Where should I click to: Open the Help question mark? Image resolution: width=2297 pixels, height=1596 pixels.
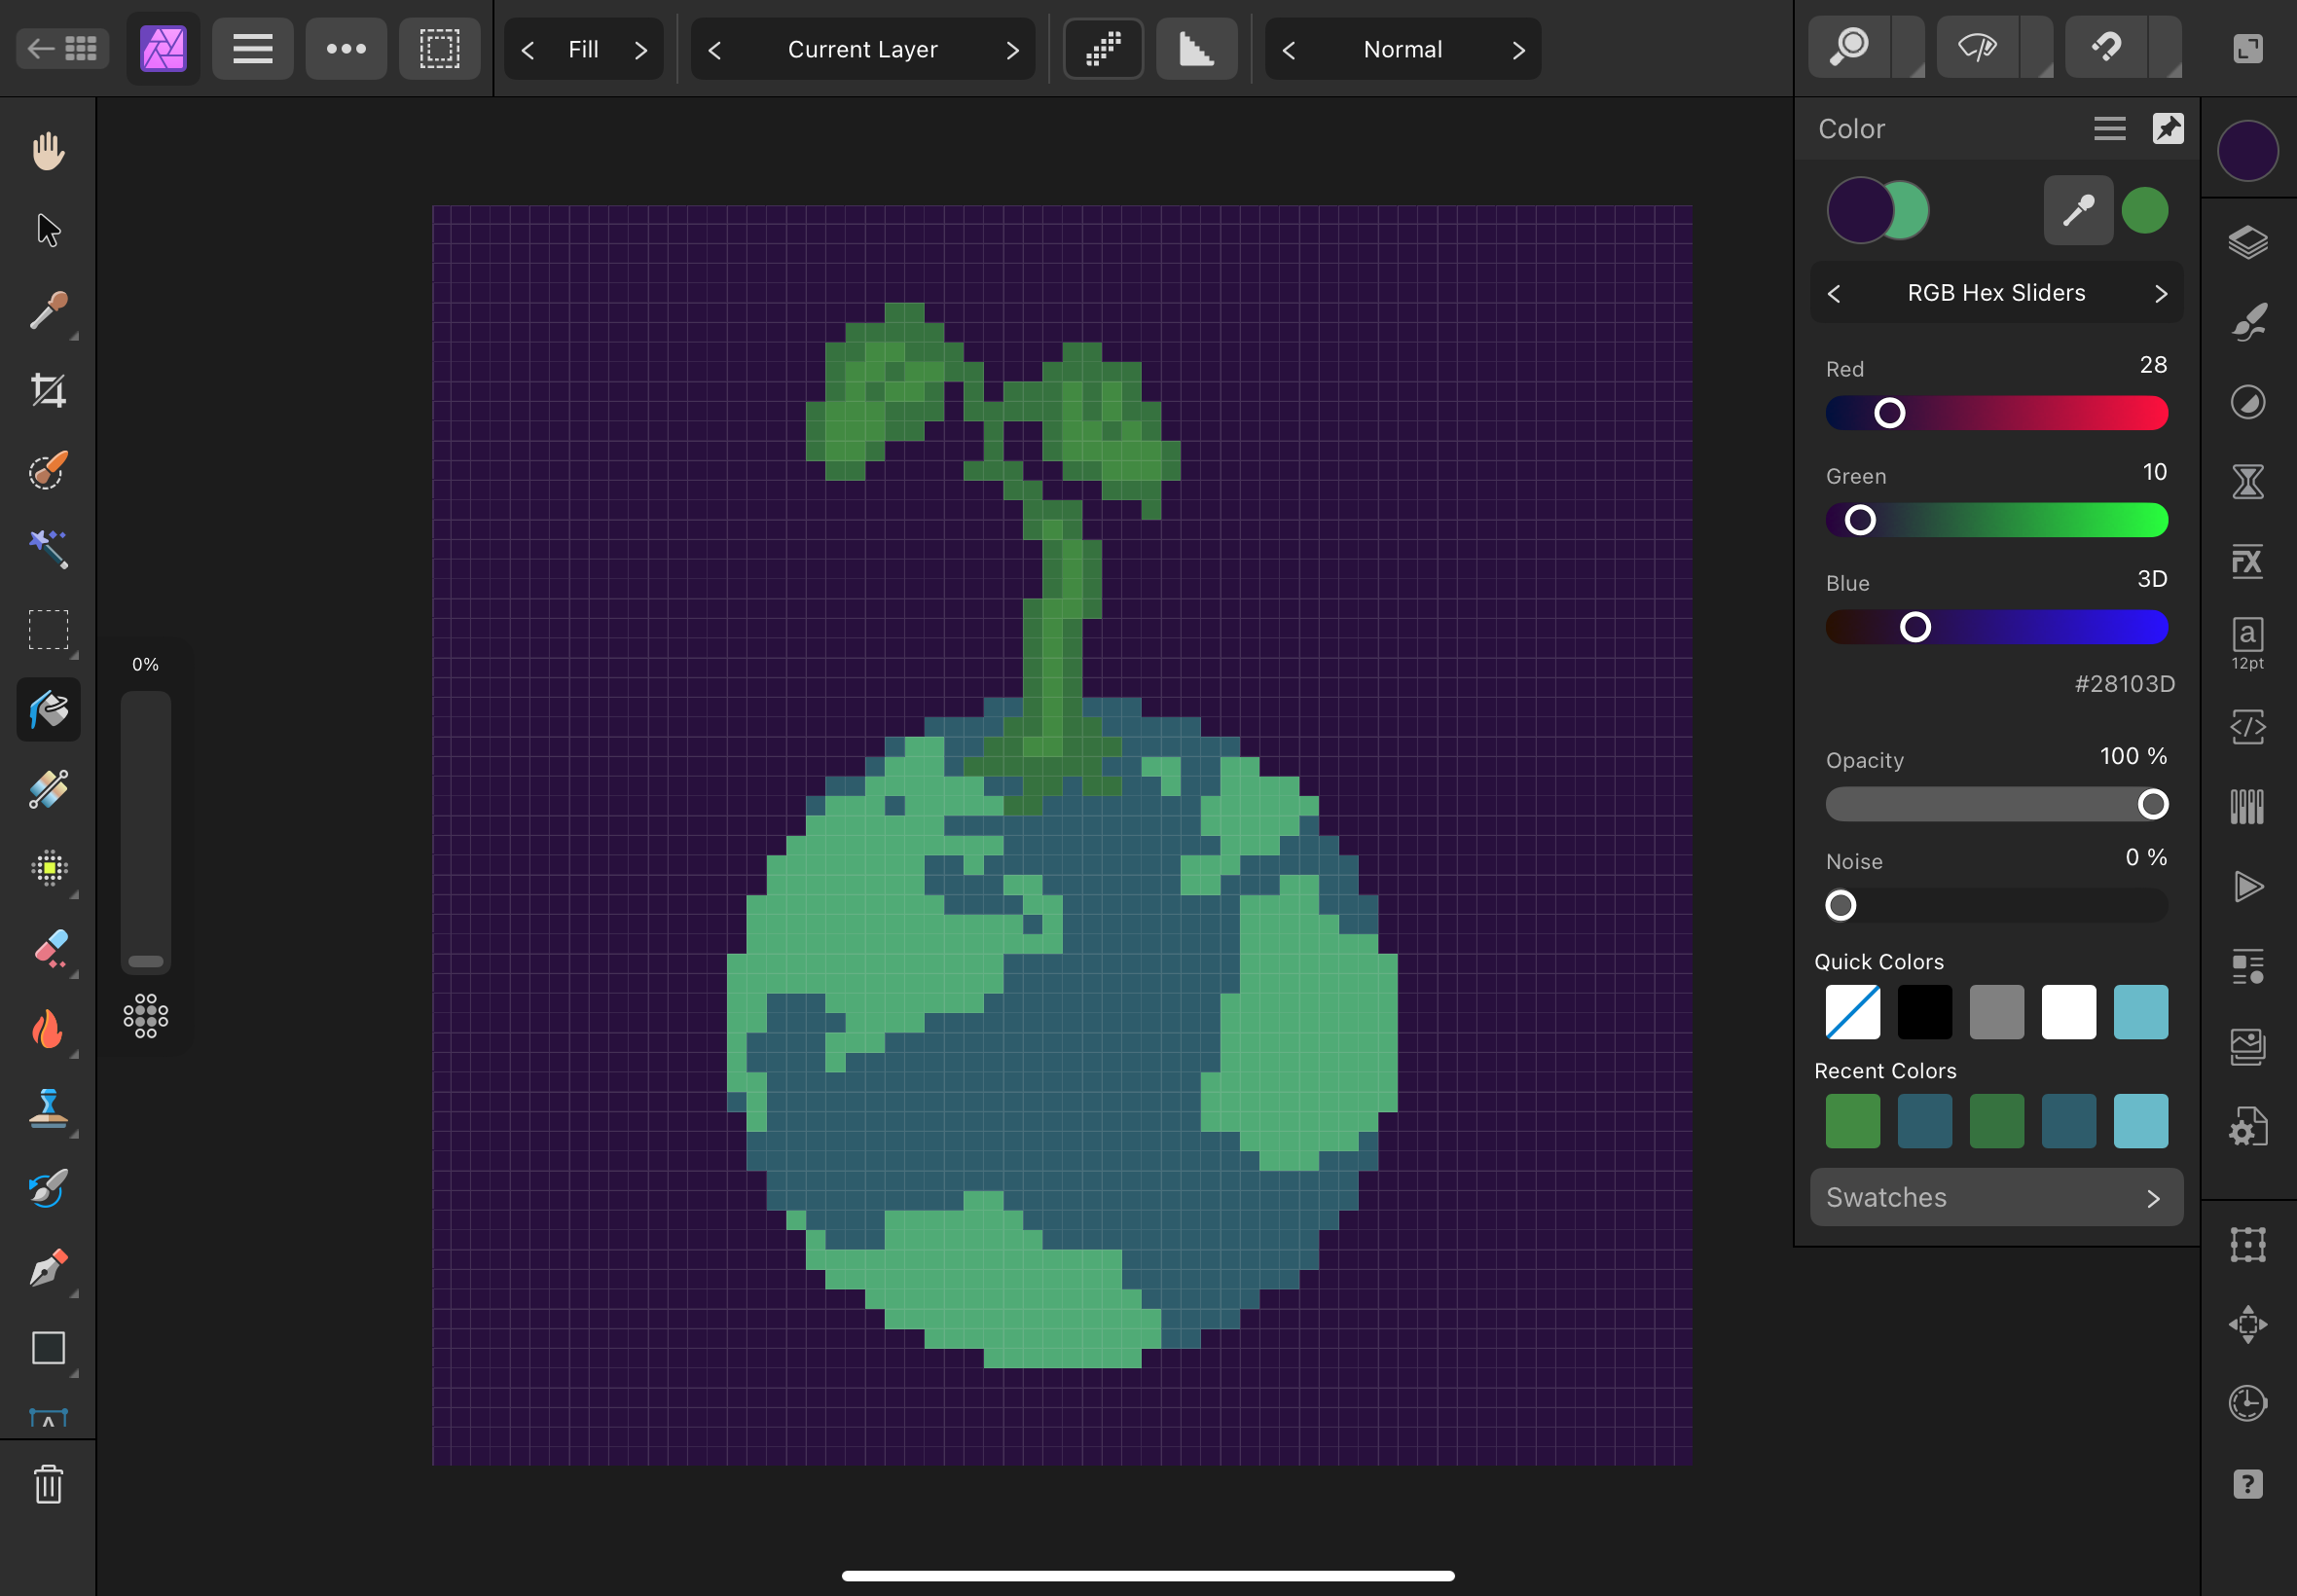click(2247, 1484)
